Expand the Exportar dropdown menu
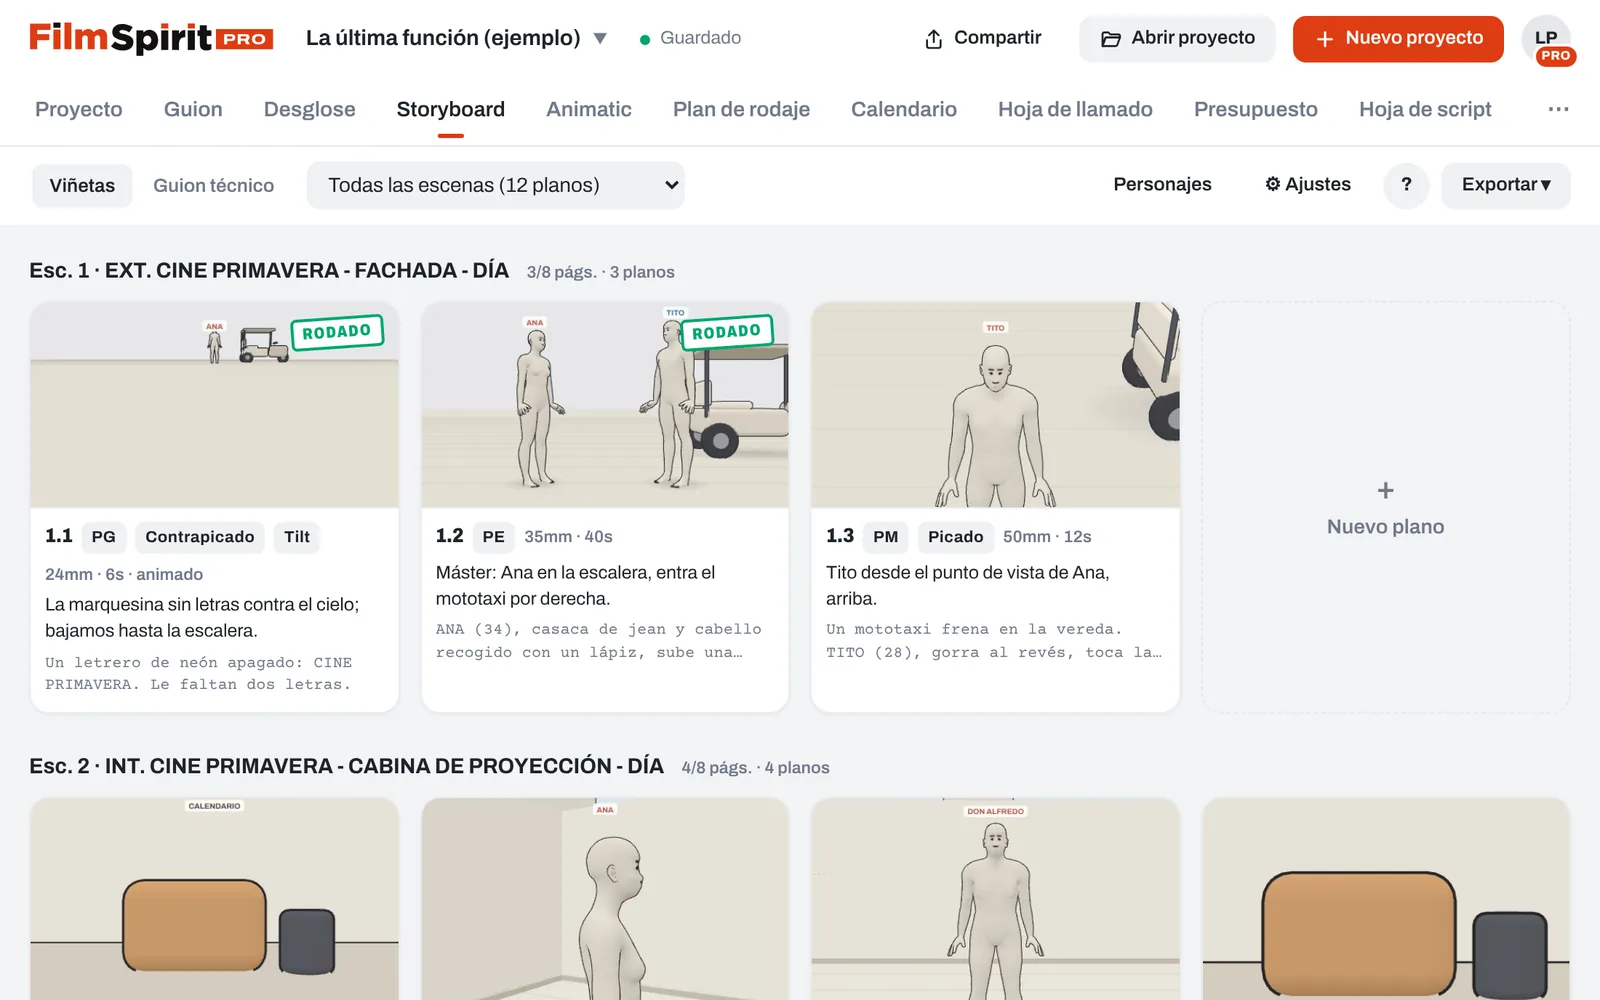Image resolution: width=1600 pixels, height=1000 pixels. 1506,185
